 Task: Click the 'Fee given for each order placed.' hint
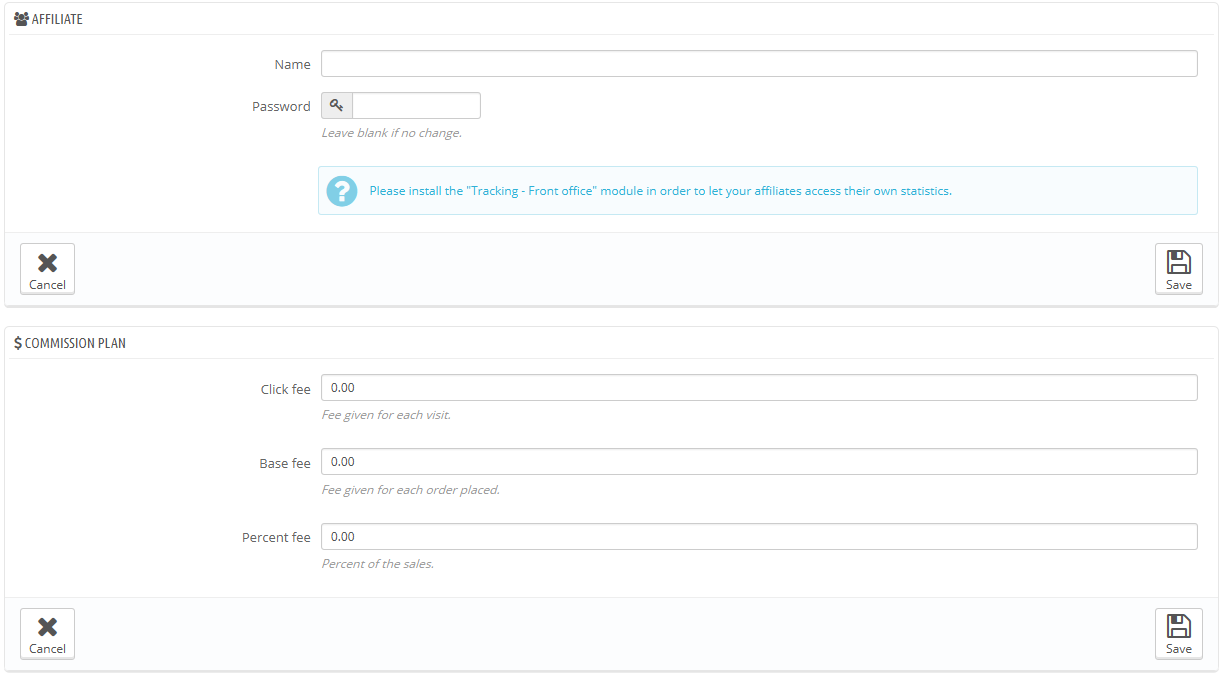coord(410,491)
